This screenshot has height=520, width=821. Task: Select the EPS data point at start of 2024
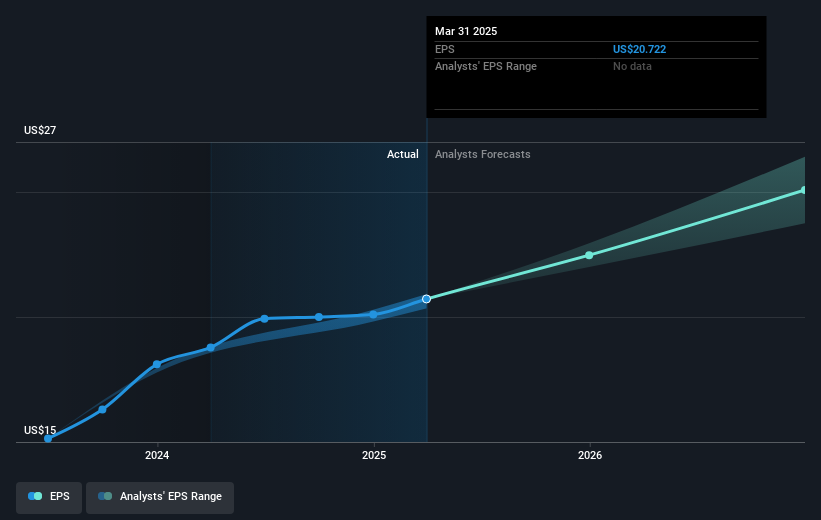(x=157, y=364)
